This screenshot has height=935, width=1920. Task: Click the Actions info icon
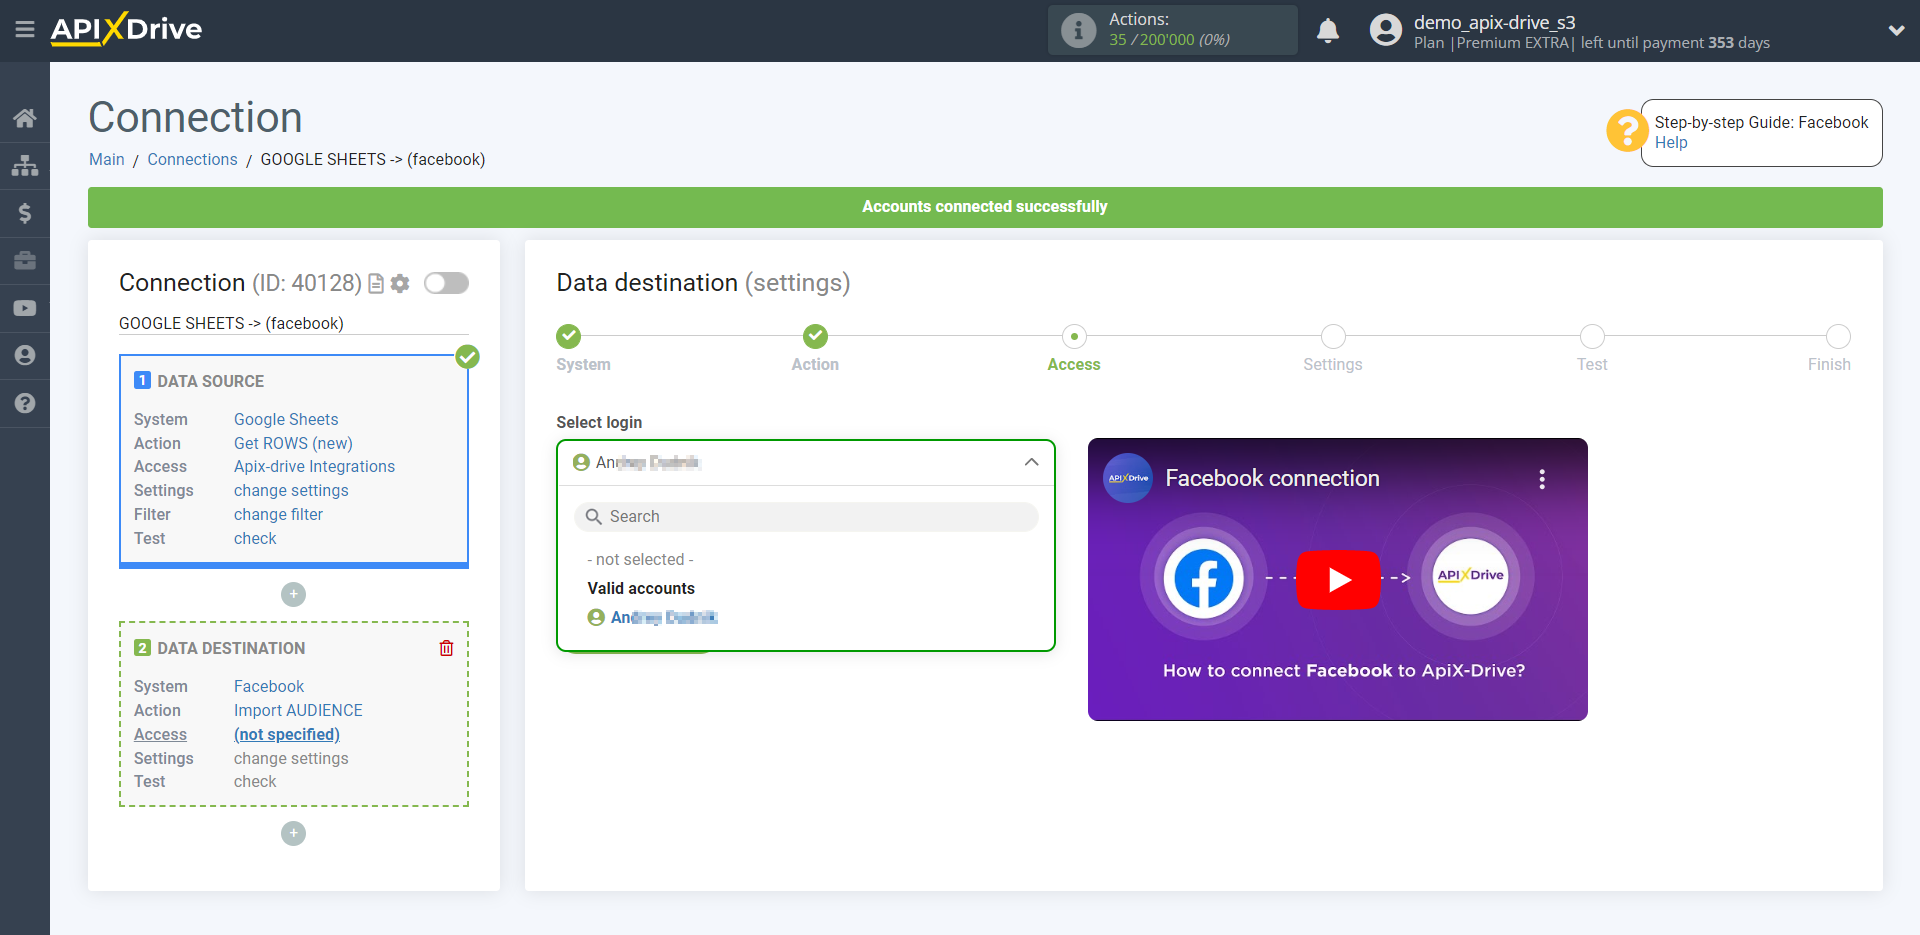pos(1078,30)
